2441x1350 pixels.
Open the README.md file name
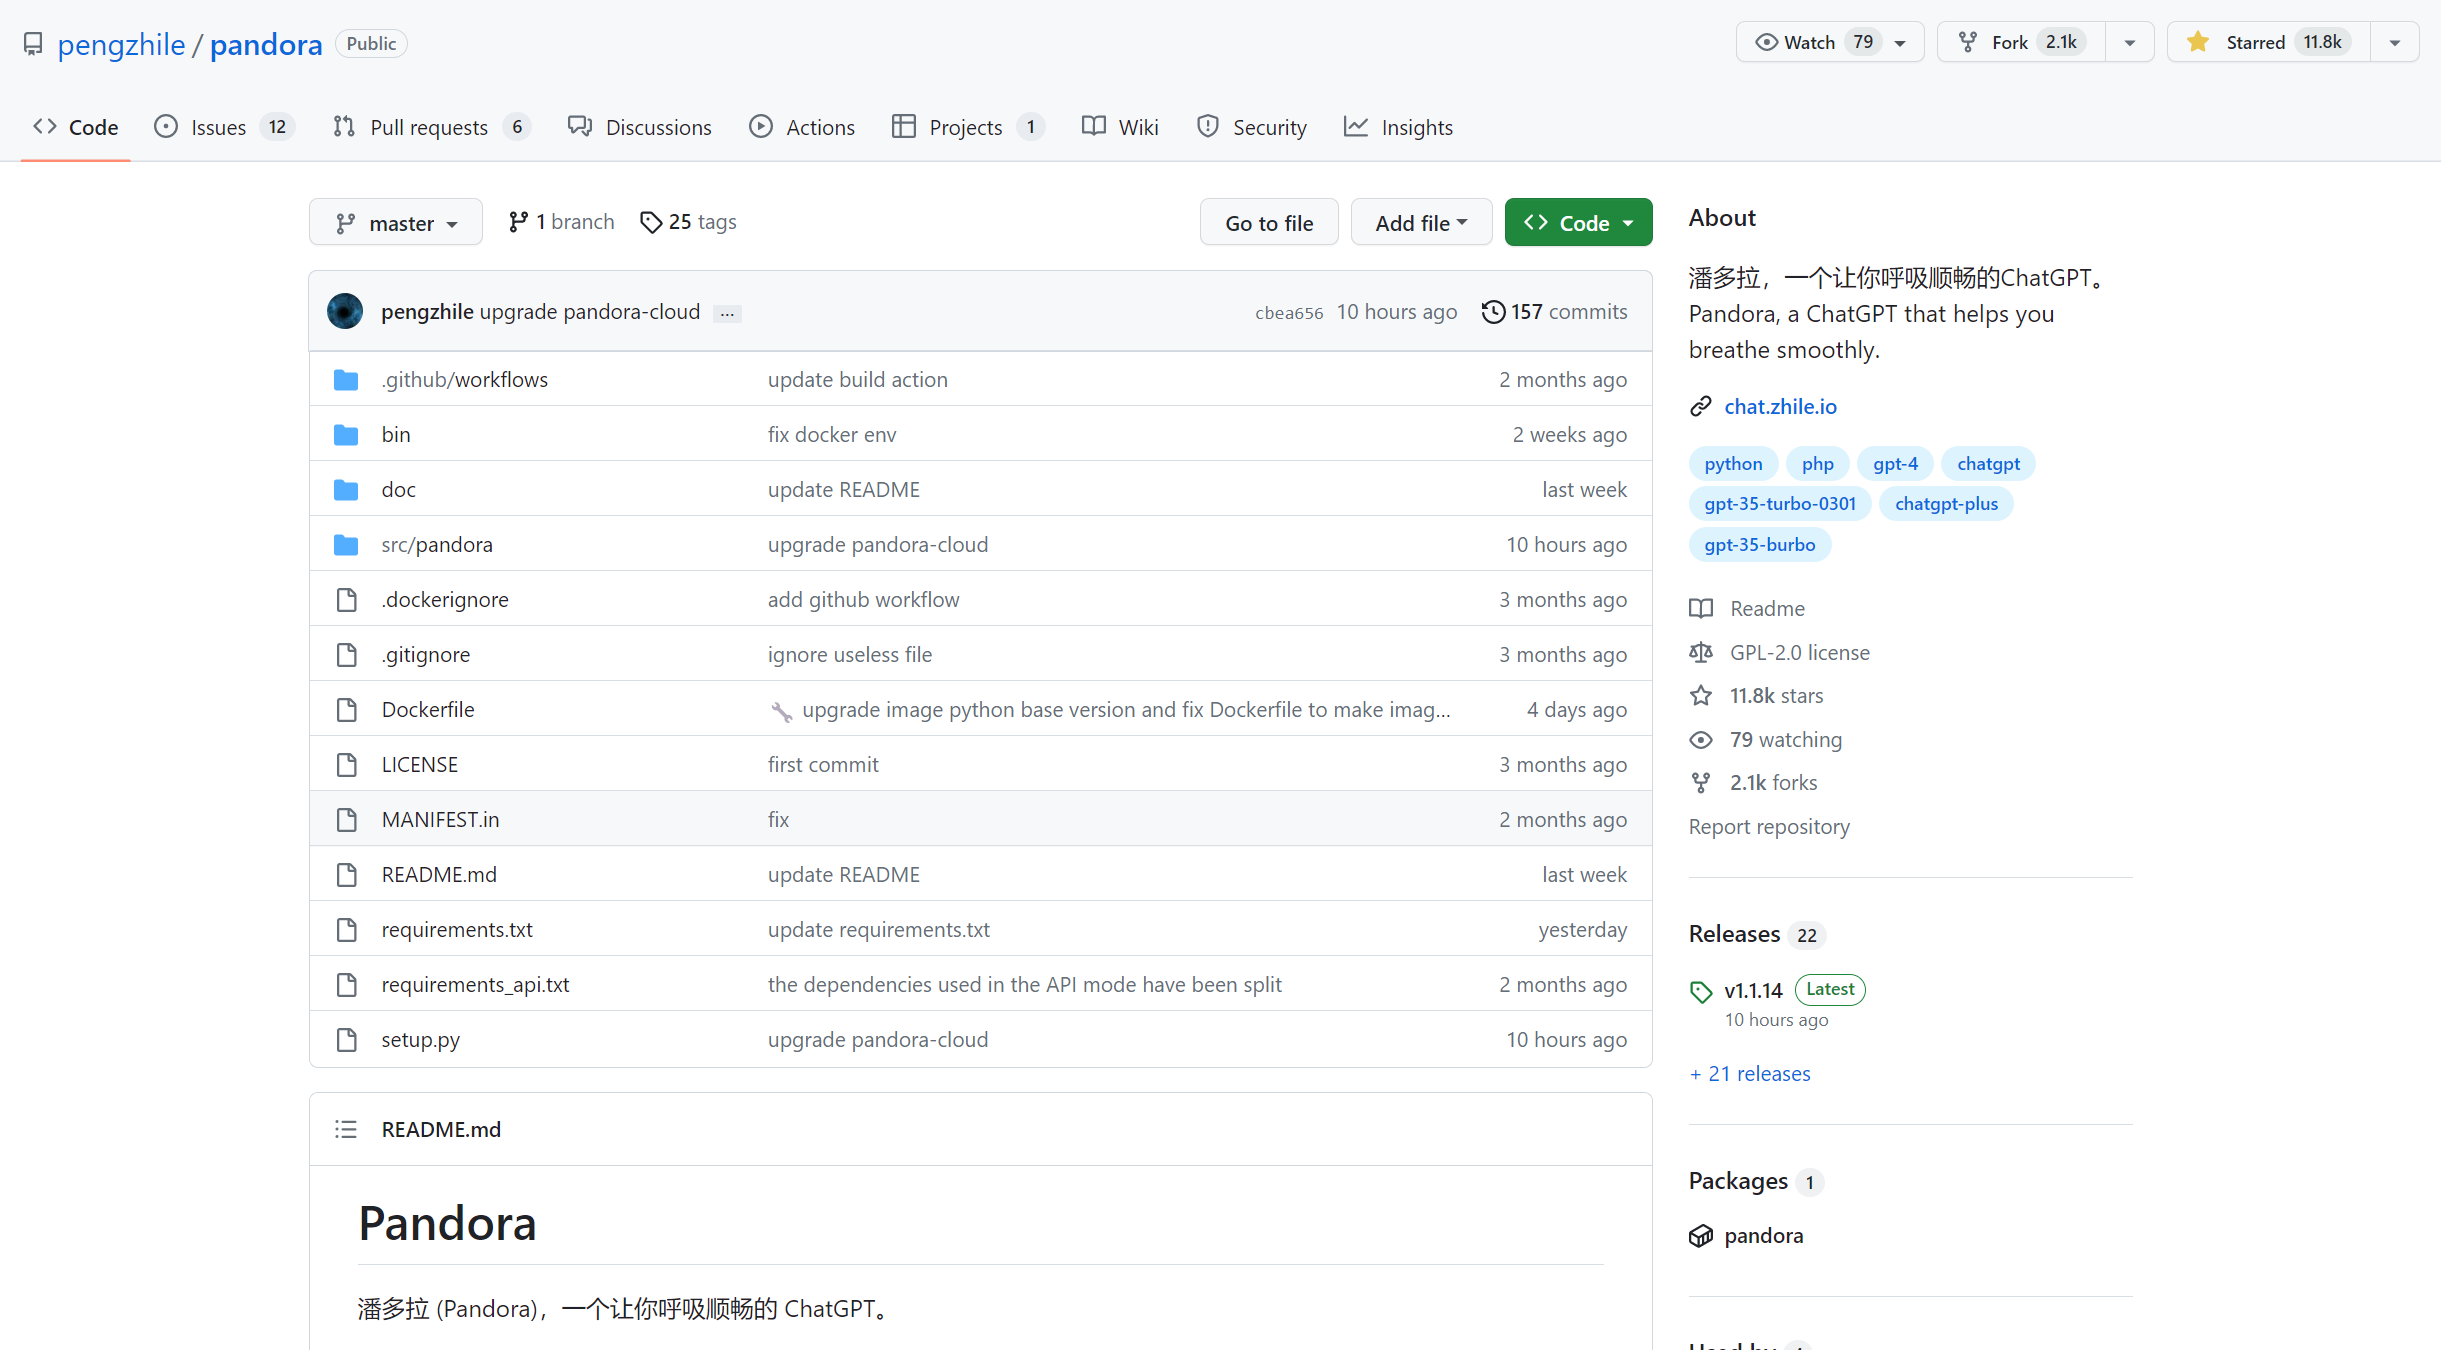[x=439, y=875]
